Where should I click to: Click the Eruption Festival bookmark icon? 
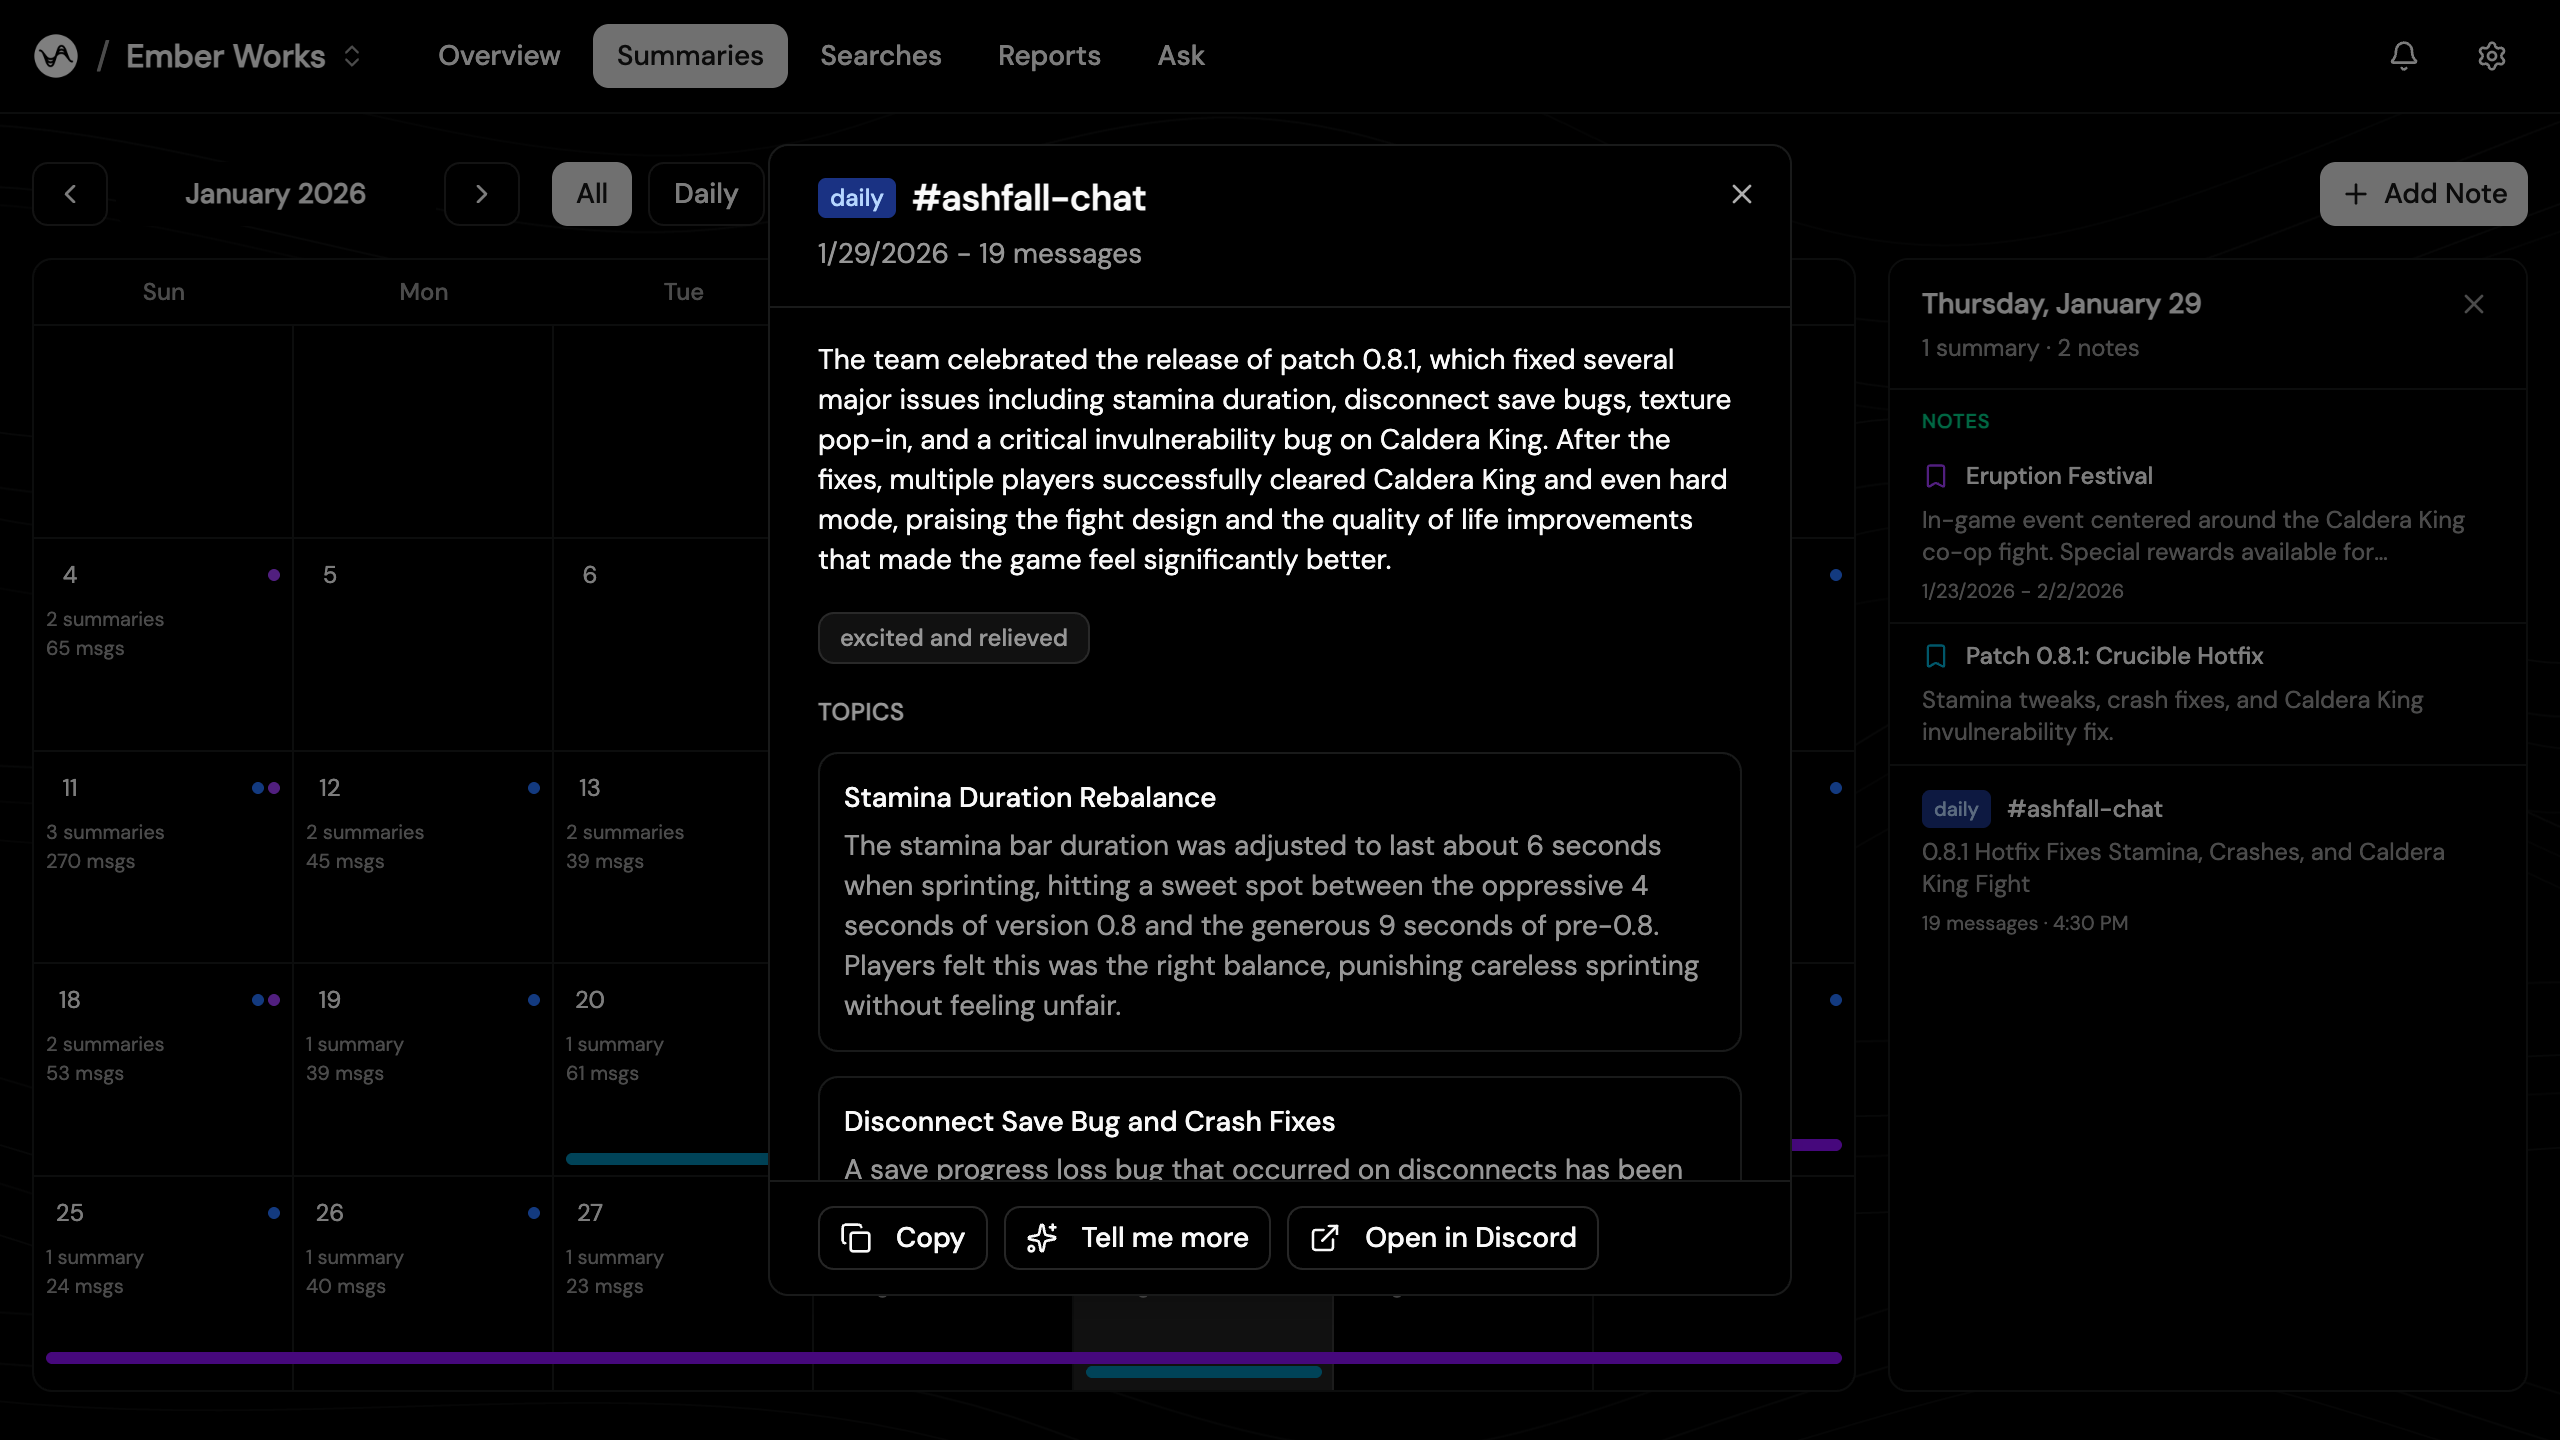1936,476
